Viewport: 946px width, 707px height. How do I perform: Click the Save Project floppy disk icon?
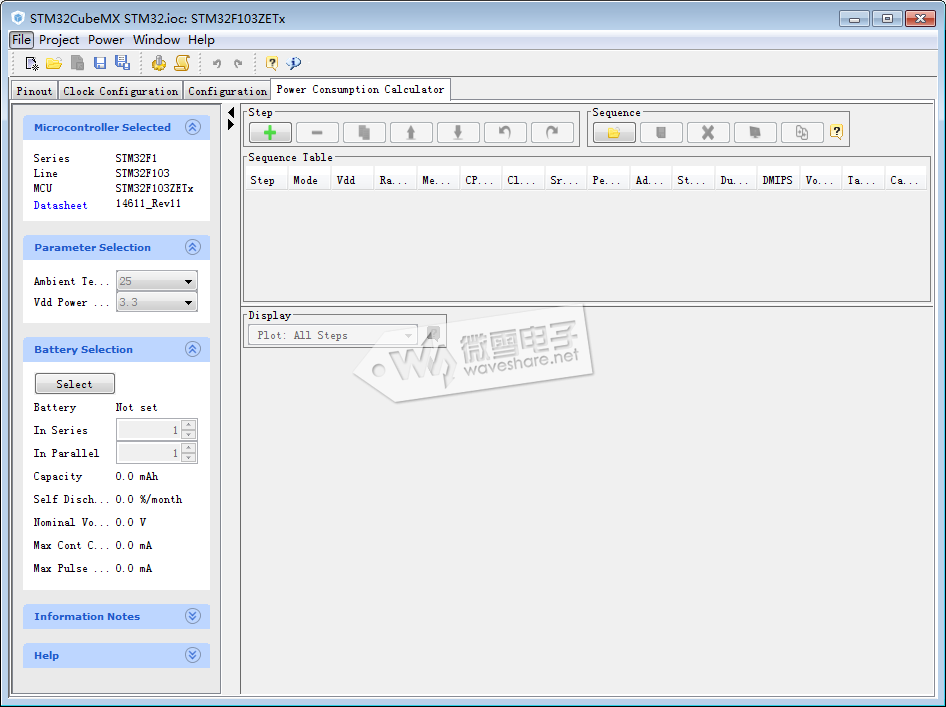(100, 63)
